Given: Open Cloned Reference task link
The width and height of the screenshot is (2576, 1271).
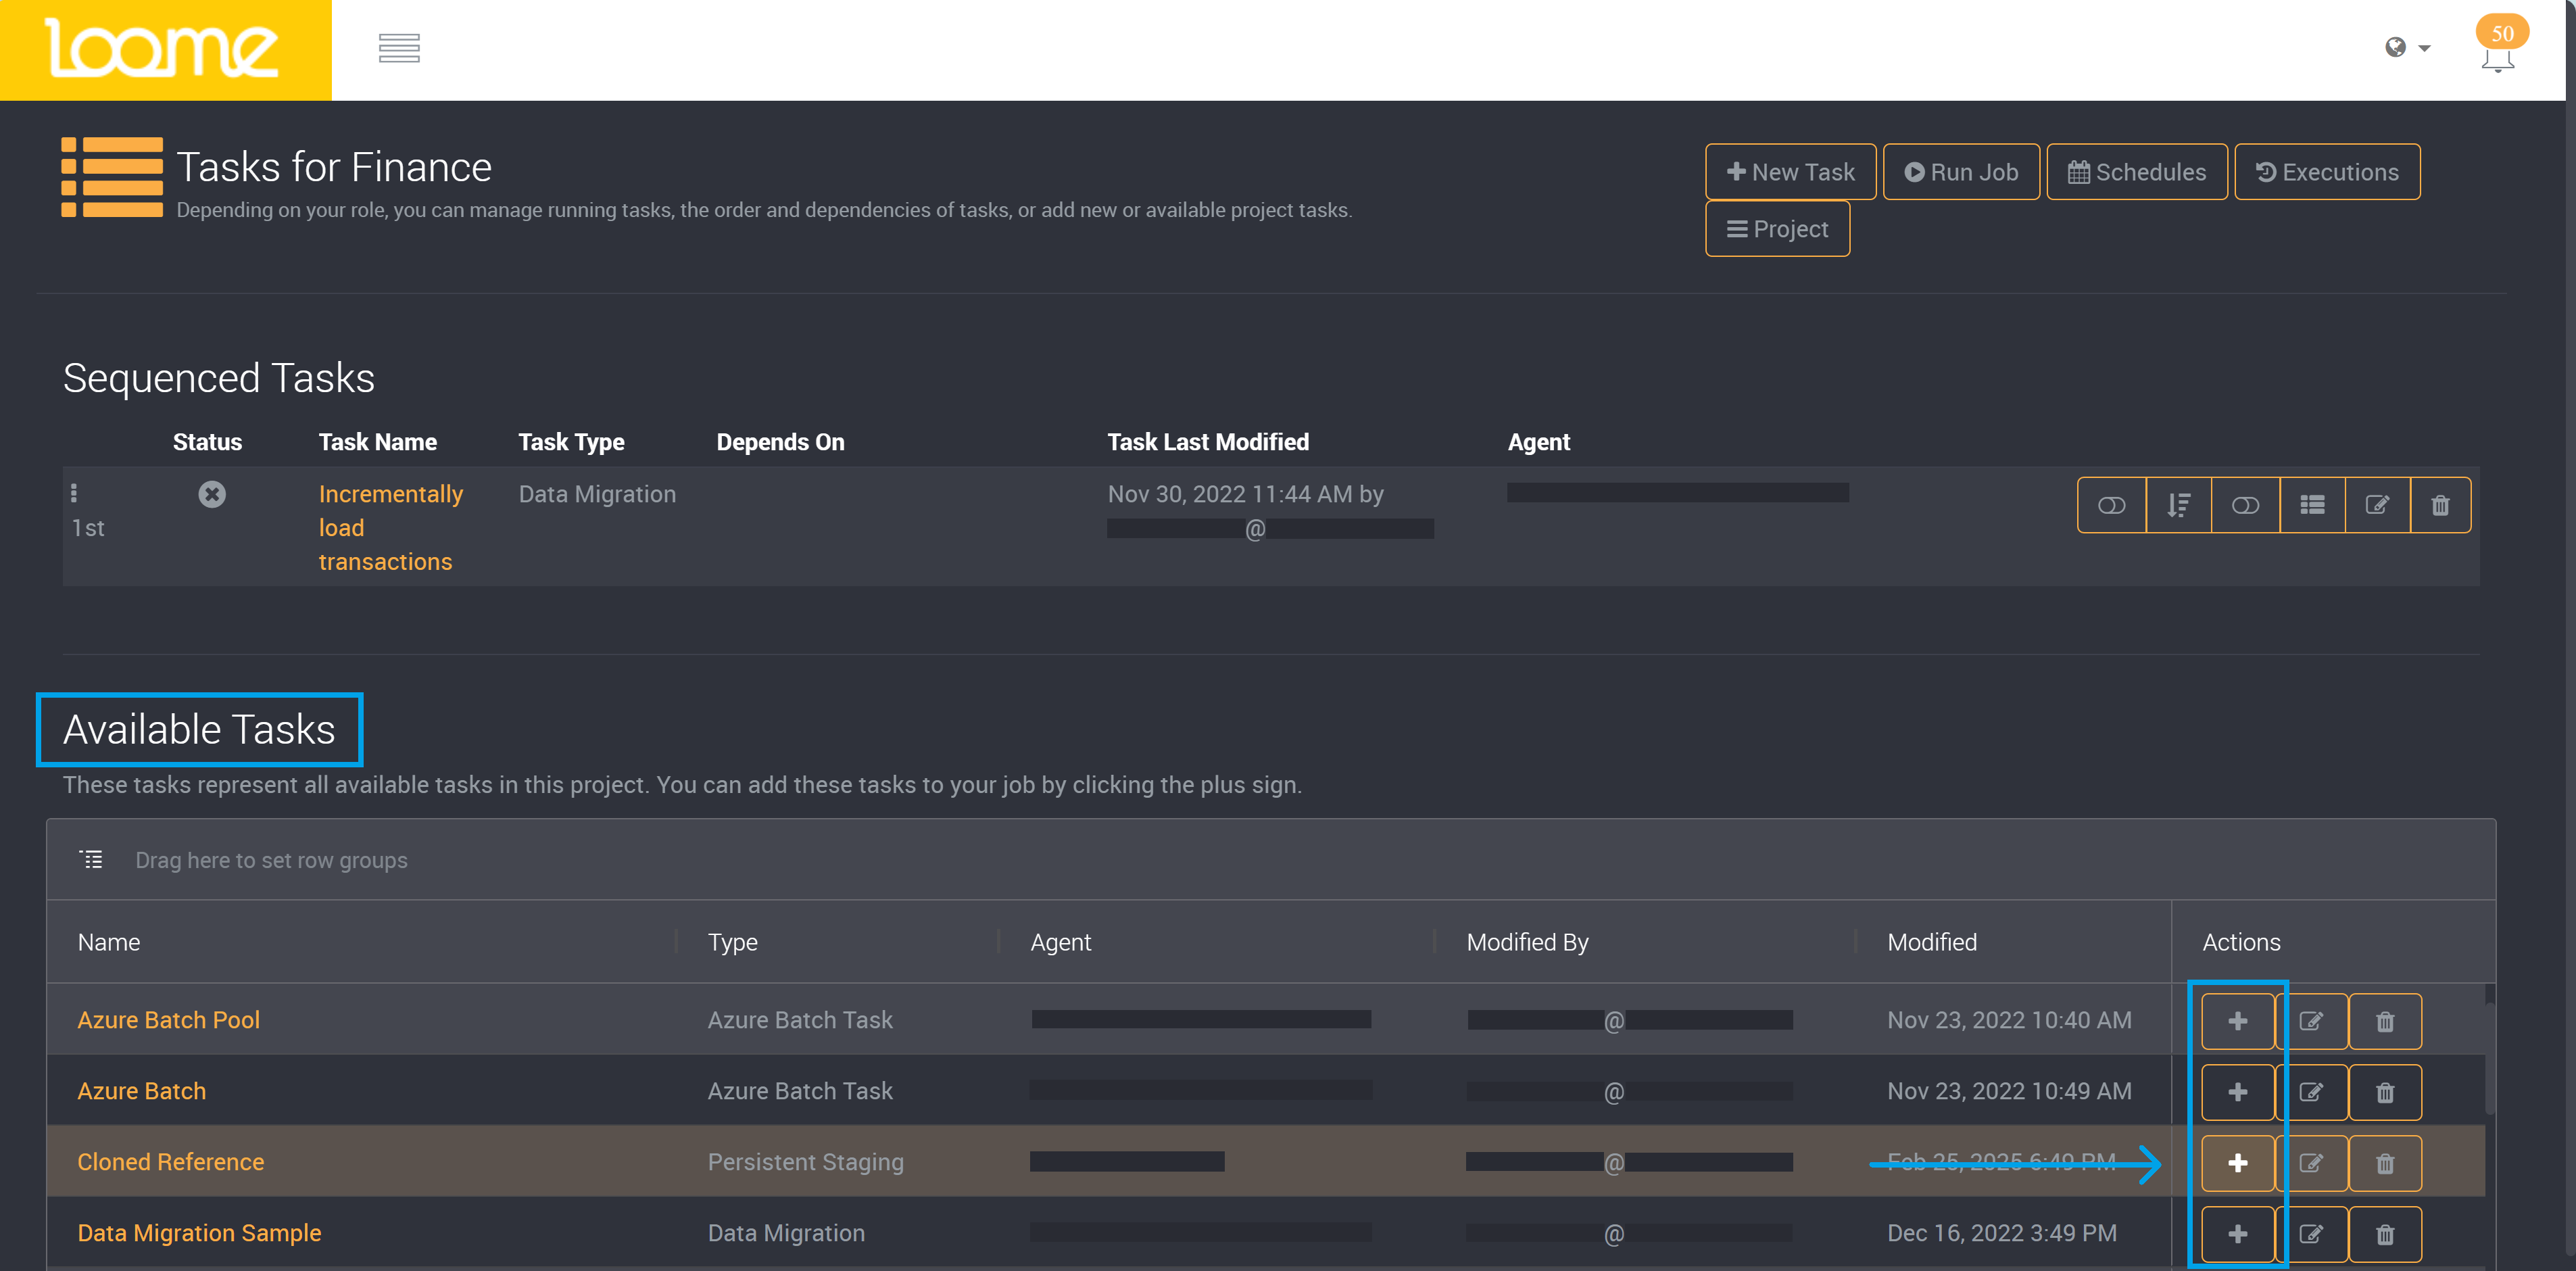Looking at the screenshot, I should pos(170,1162).
